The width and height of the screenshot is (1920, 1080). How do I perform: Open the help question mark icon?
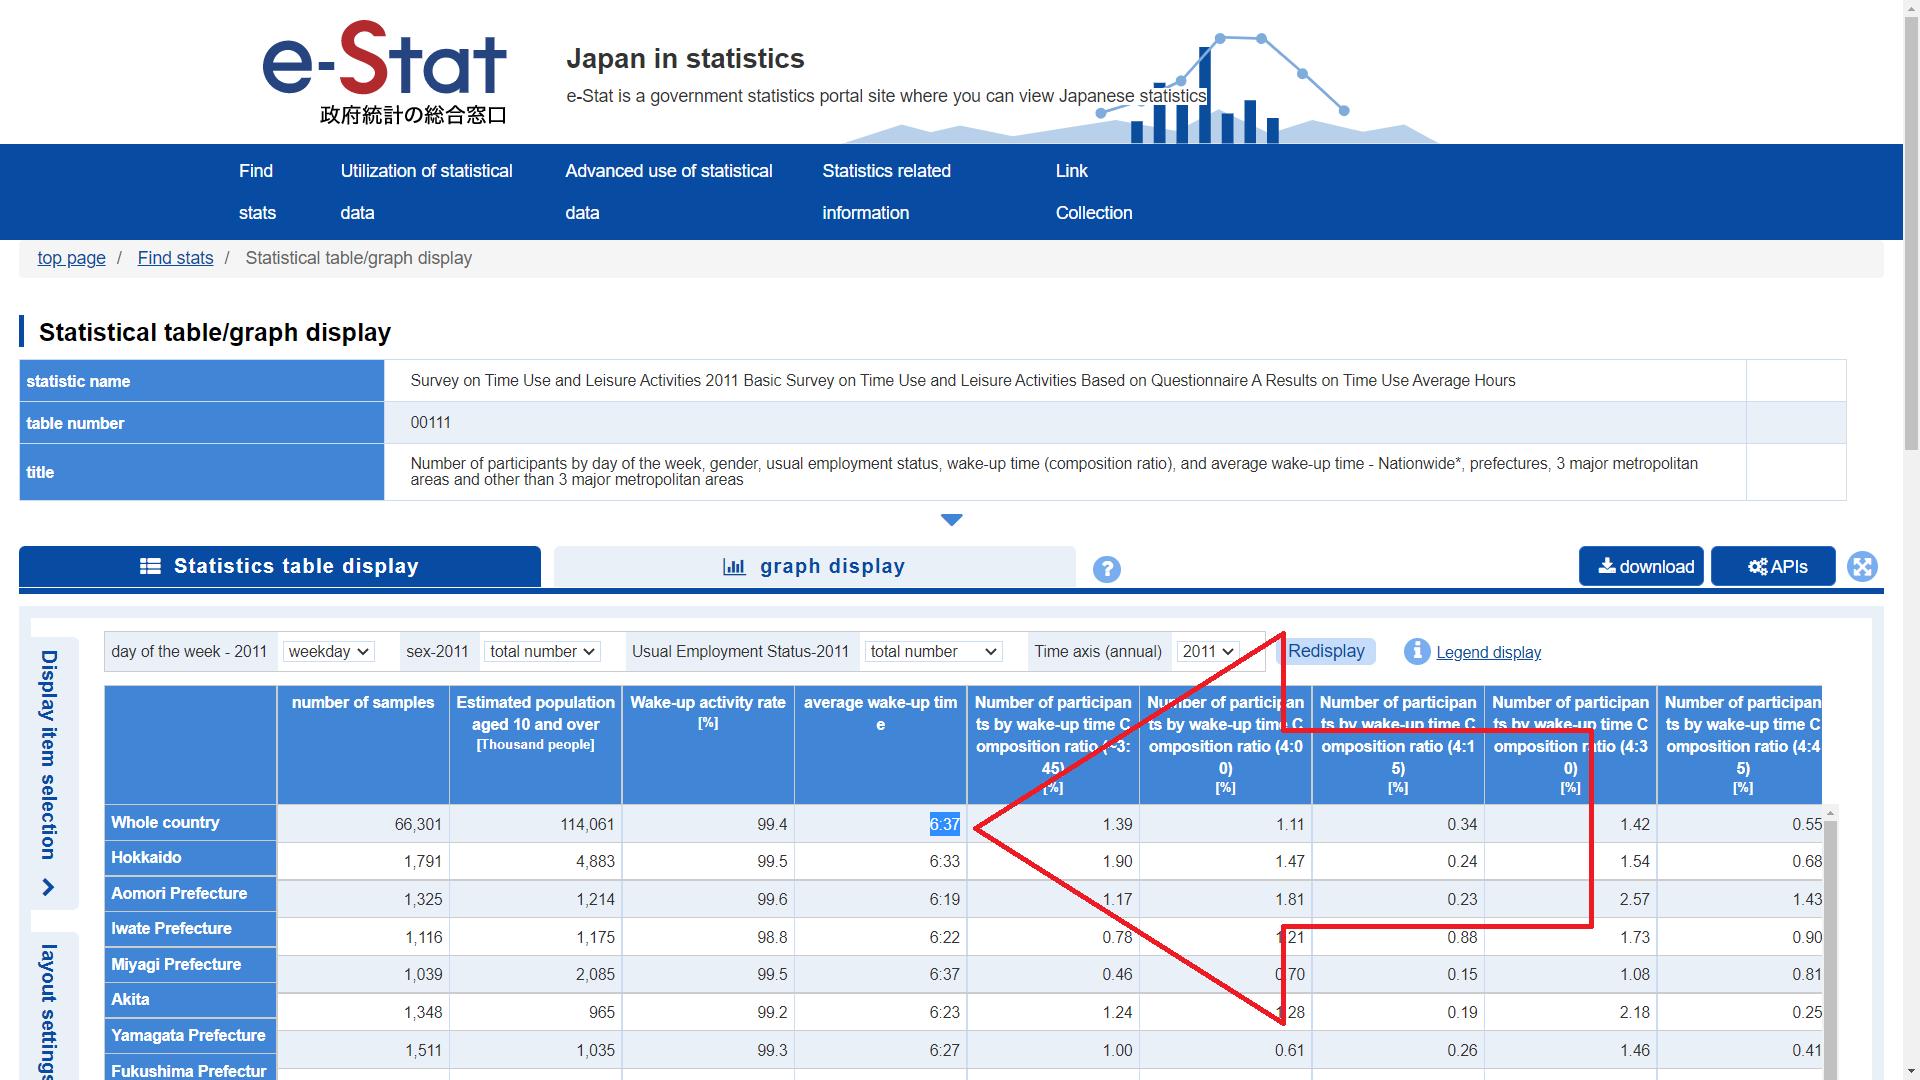tap(1106, 569)
